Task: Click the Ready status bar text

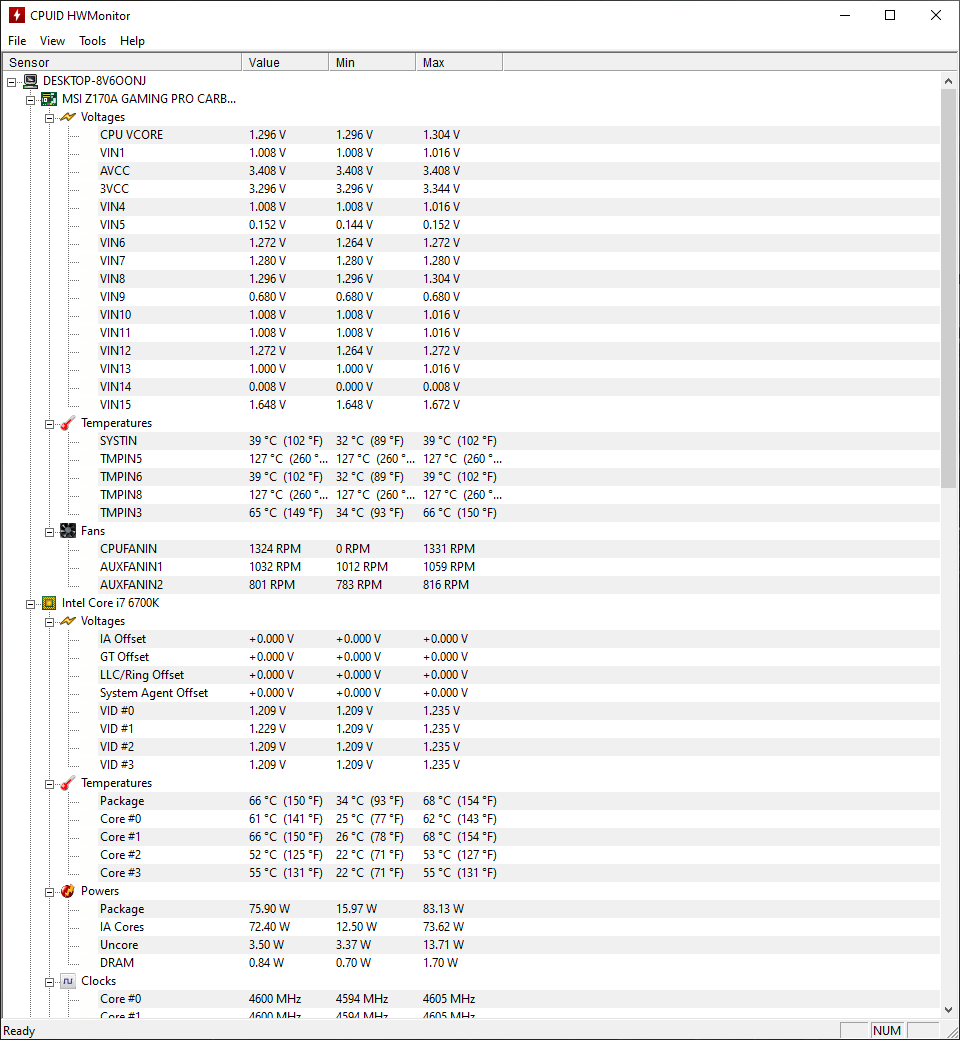Action: (x=19, y=1031)
